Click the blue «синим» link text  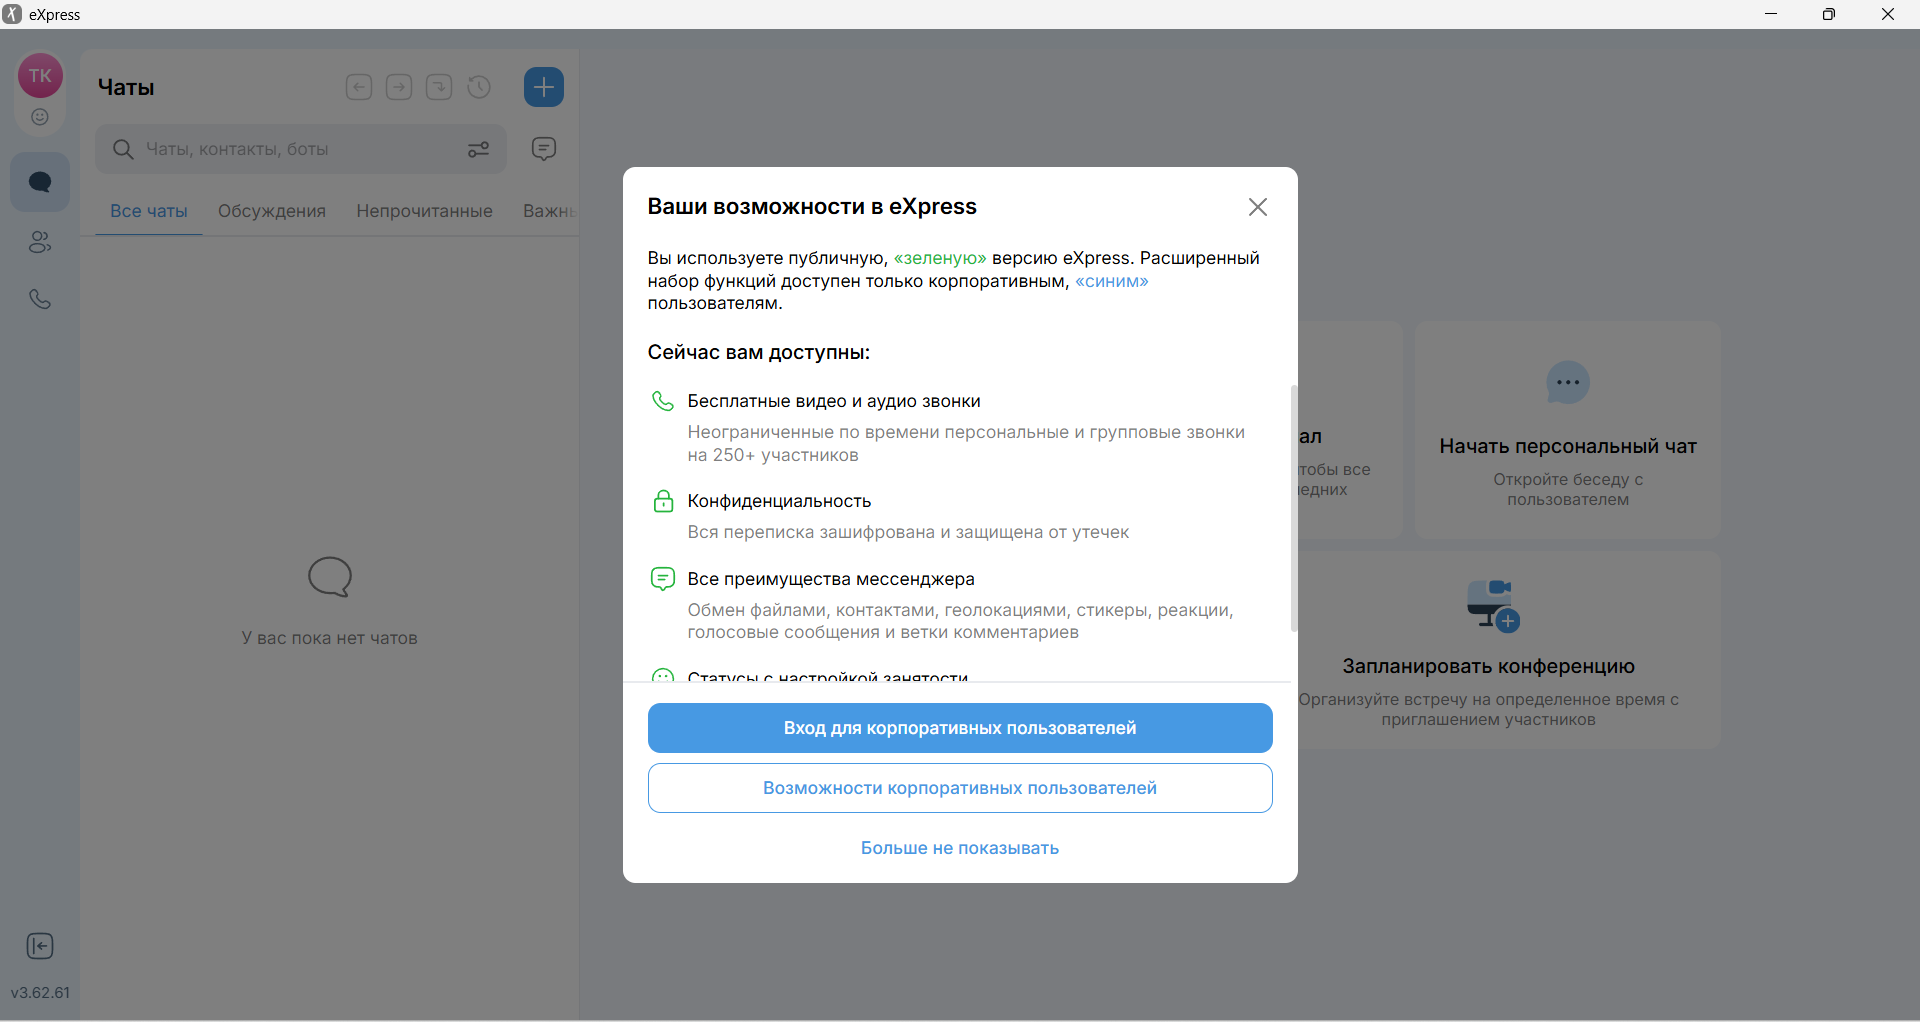coord(1112,281)
